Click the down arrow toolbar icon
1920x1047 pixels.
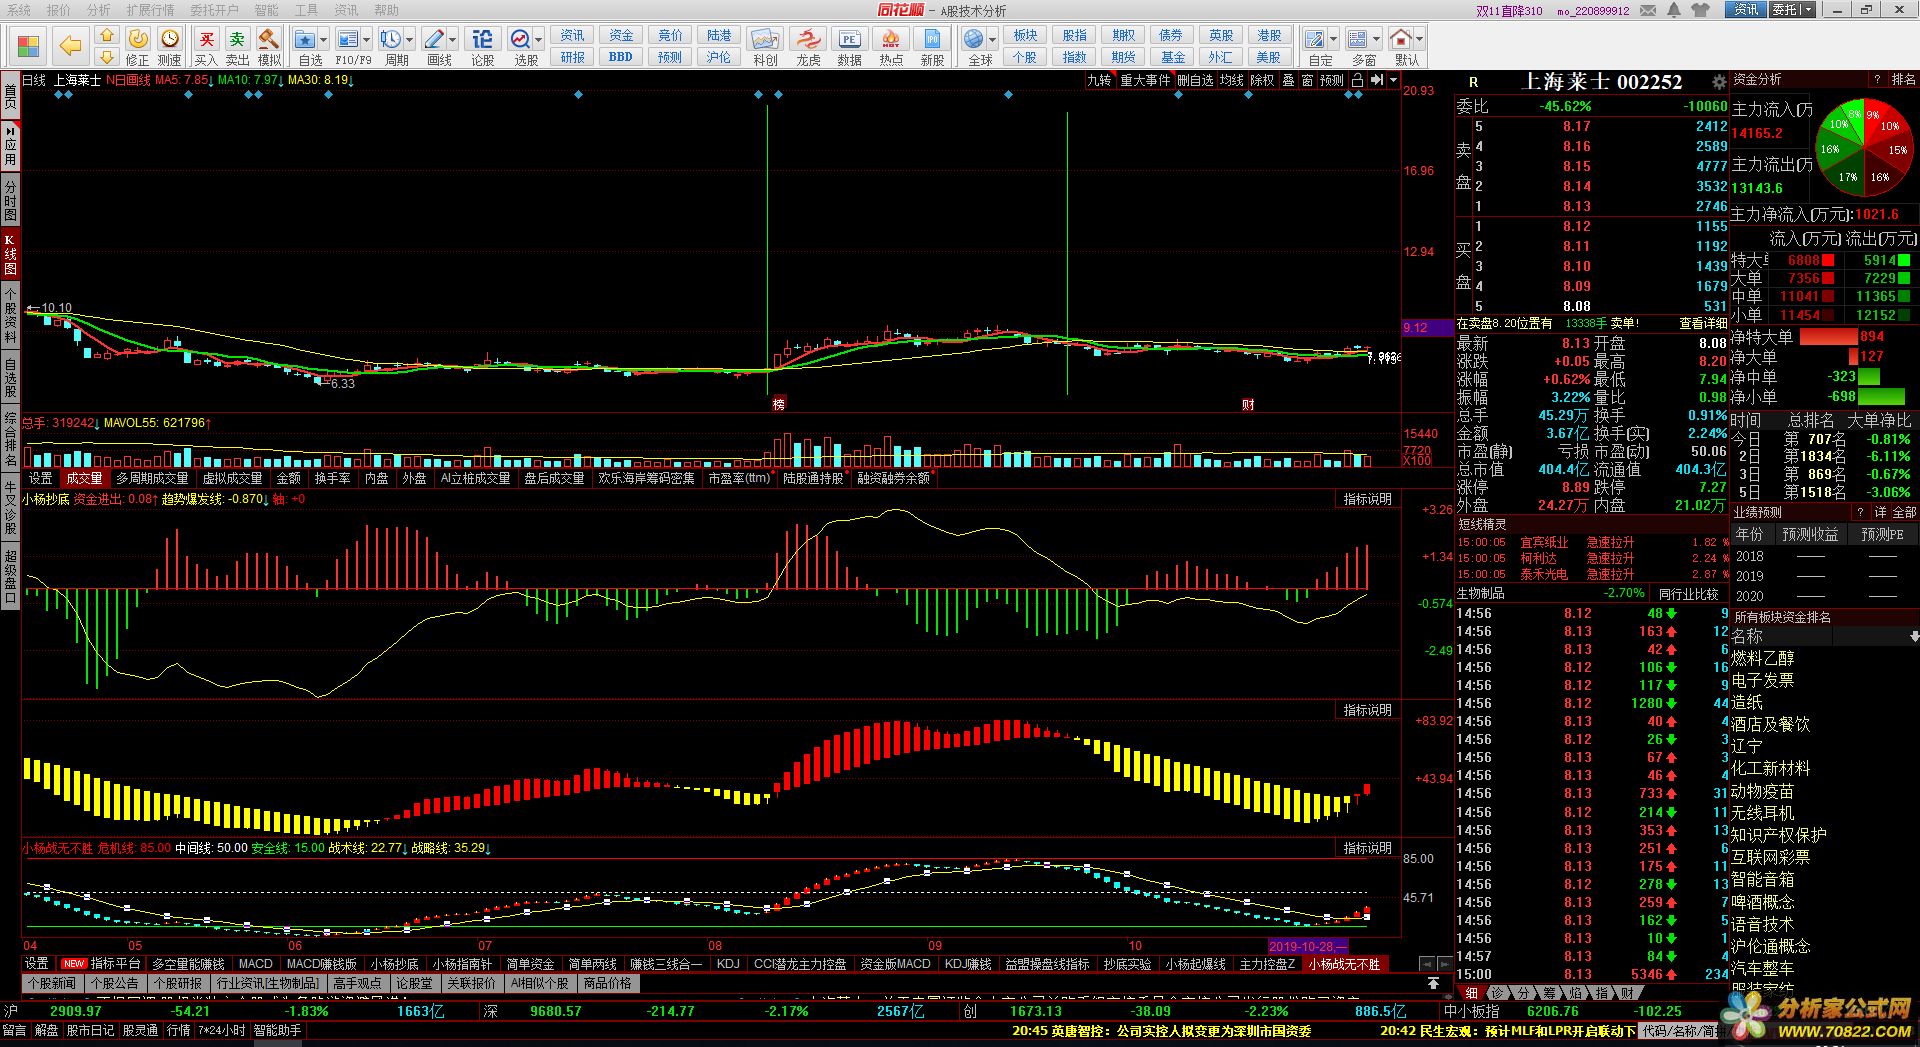(107, 57)
